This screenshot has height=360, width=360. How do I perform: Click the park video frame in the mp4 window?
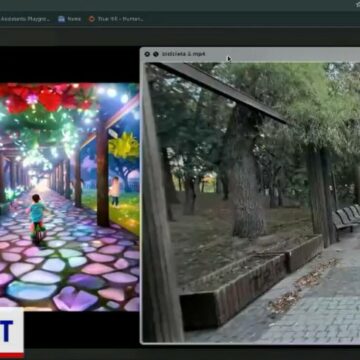252,202
